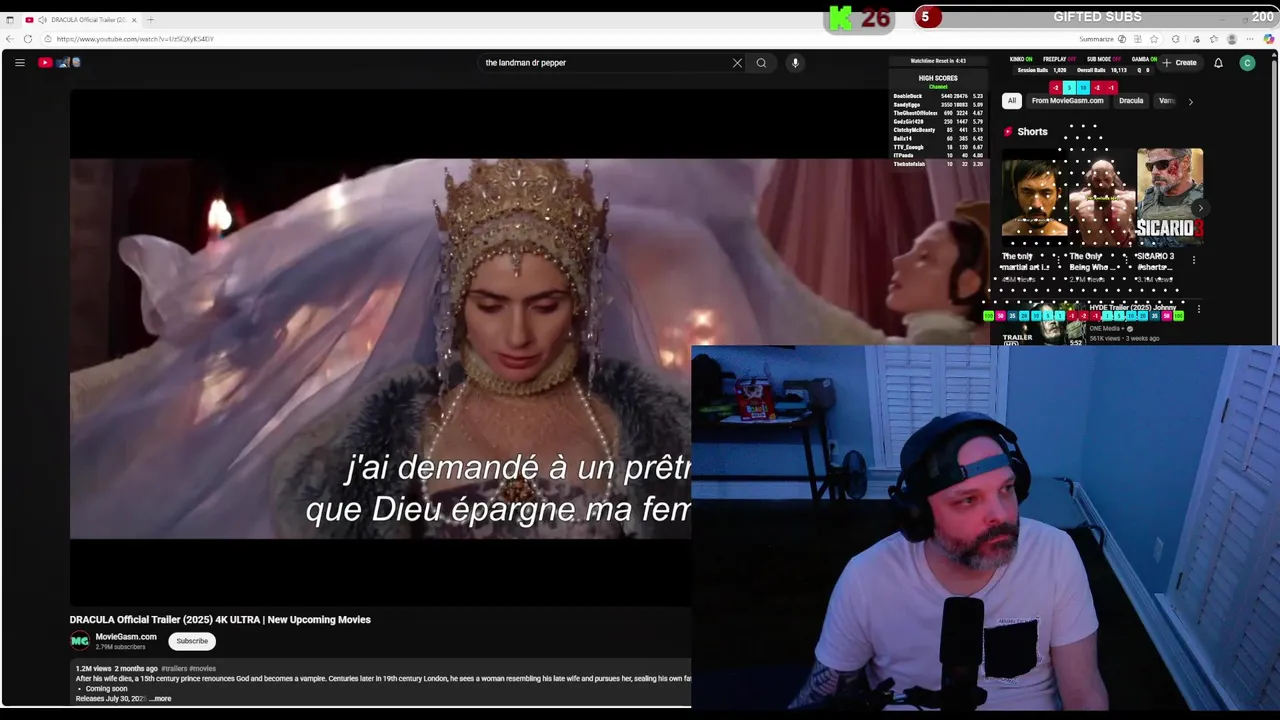Image resolution: width=1280 pixels, height=720 pixels.
Task: Click HYDE Trailer (2025) Johnny title
Action: (x=1133, y=308)
